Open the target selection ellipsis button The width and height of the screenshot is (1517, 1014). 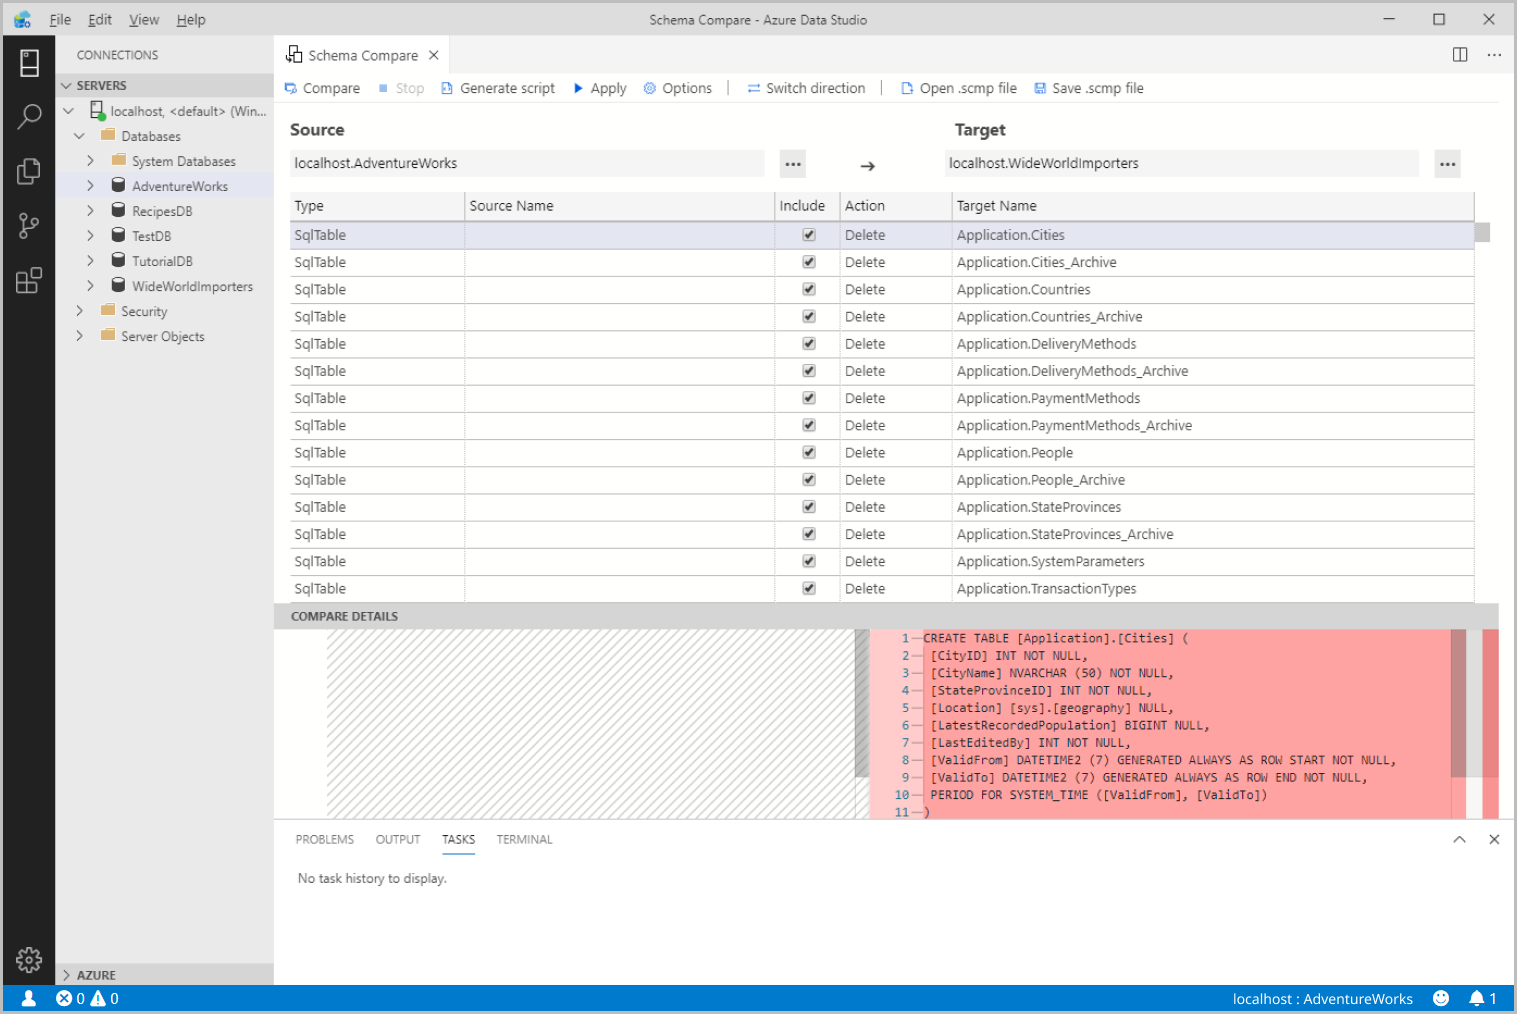(x=1448, y=164)
